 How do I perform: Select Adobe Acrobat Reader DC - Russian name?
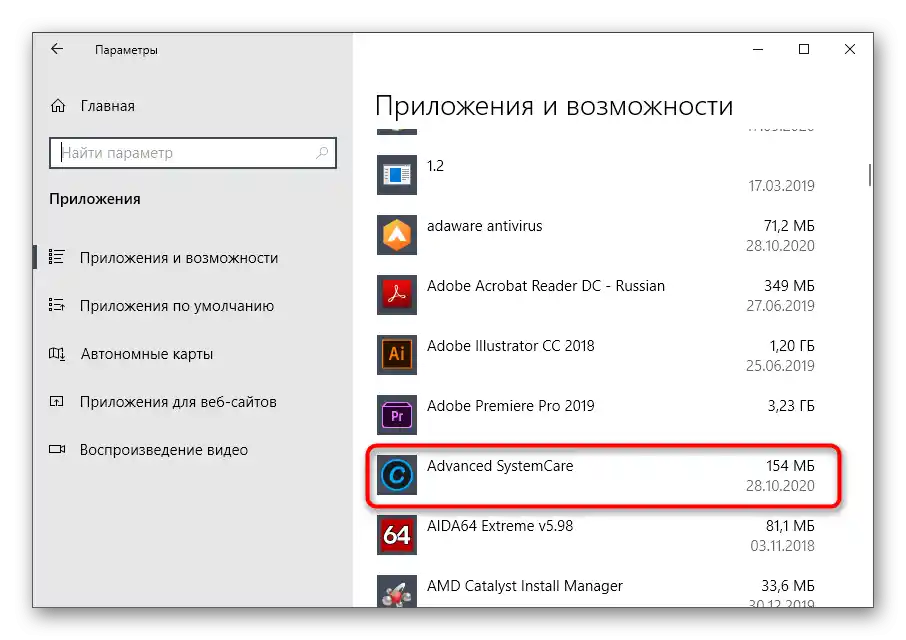coord(546,286)
